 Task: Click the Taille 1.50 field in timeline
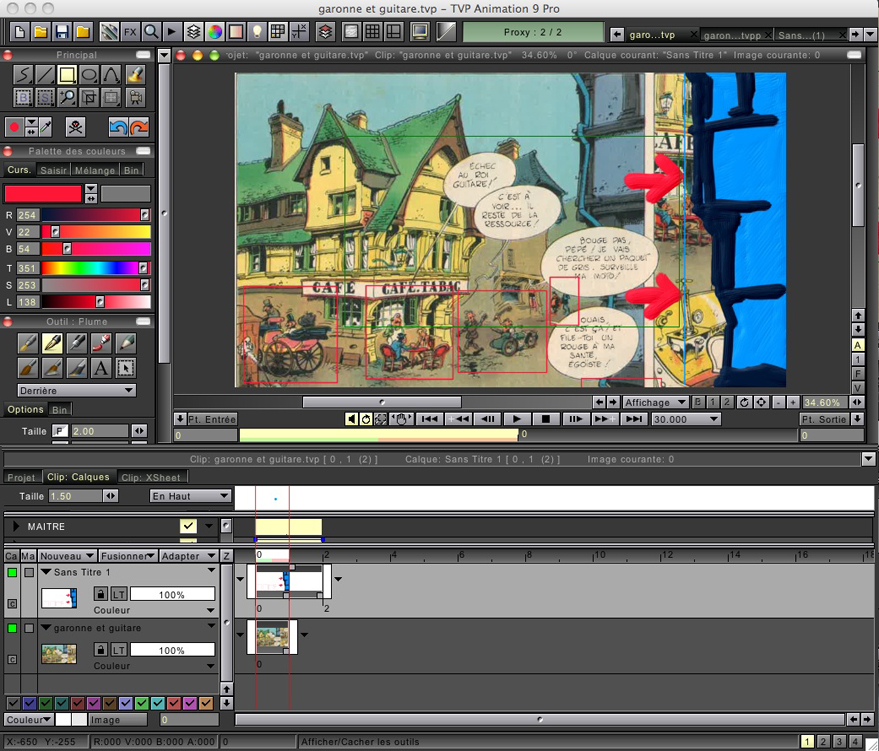pyautogui.click(x=75, y=496)
